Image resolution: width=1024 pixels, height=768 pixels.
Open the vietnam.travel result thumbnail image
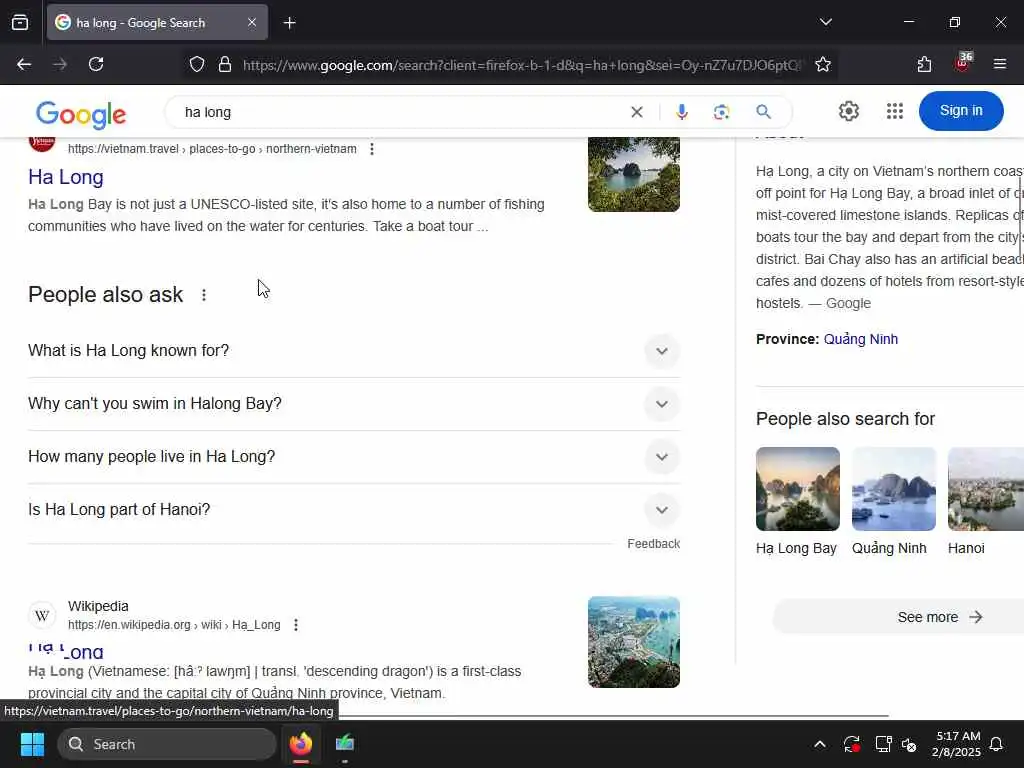(633, 174)
